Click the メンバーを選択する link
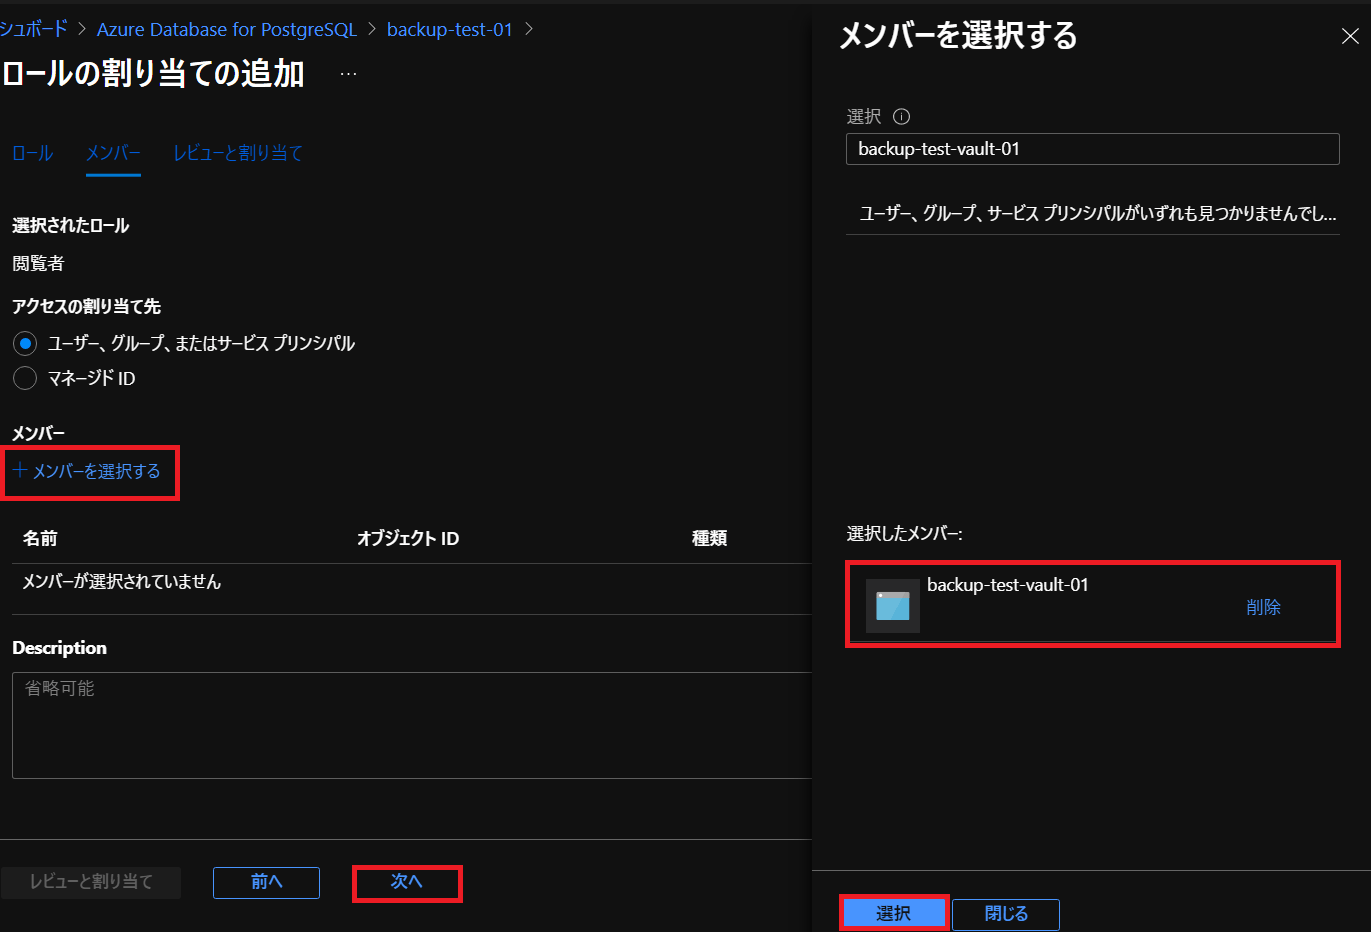Viewport: 1371px width, 932px height. click(87, 471)
